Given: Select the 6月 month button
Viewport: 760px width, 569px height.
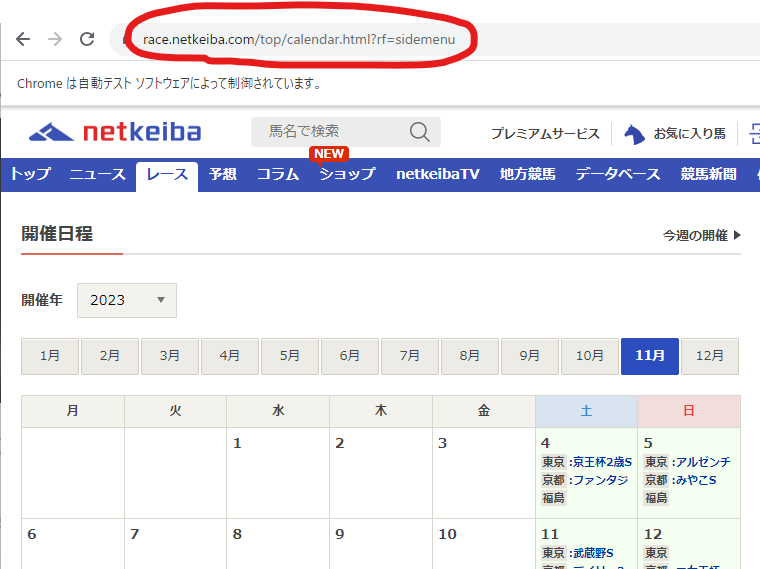Looking at the screenshot, I should (350, 356).
